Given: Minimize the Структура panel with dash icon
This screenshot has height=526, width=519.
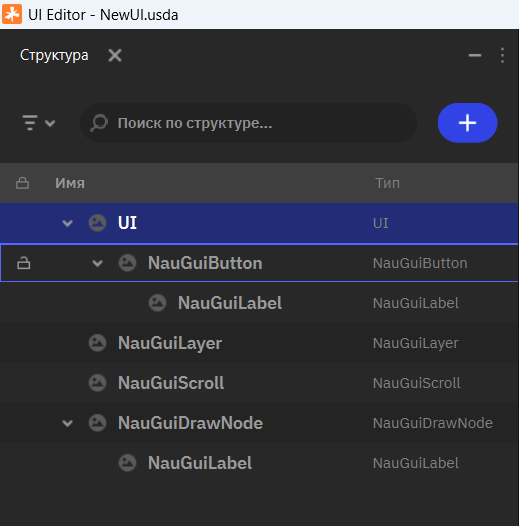Looking at the screenshot, I should [x=475, y=55].
